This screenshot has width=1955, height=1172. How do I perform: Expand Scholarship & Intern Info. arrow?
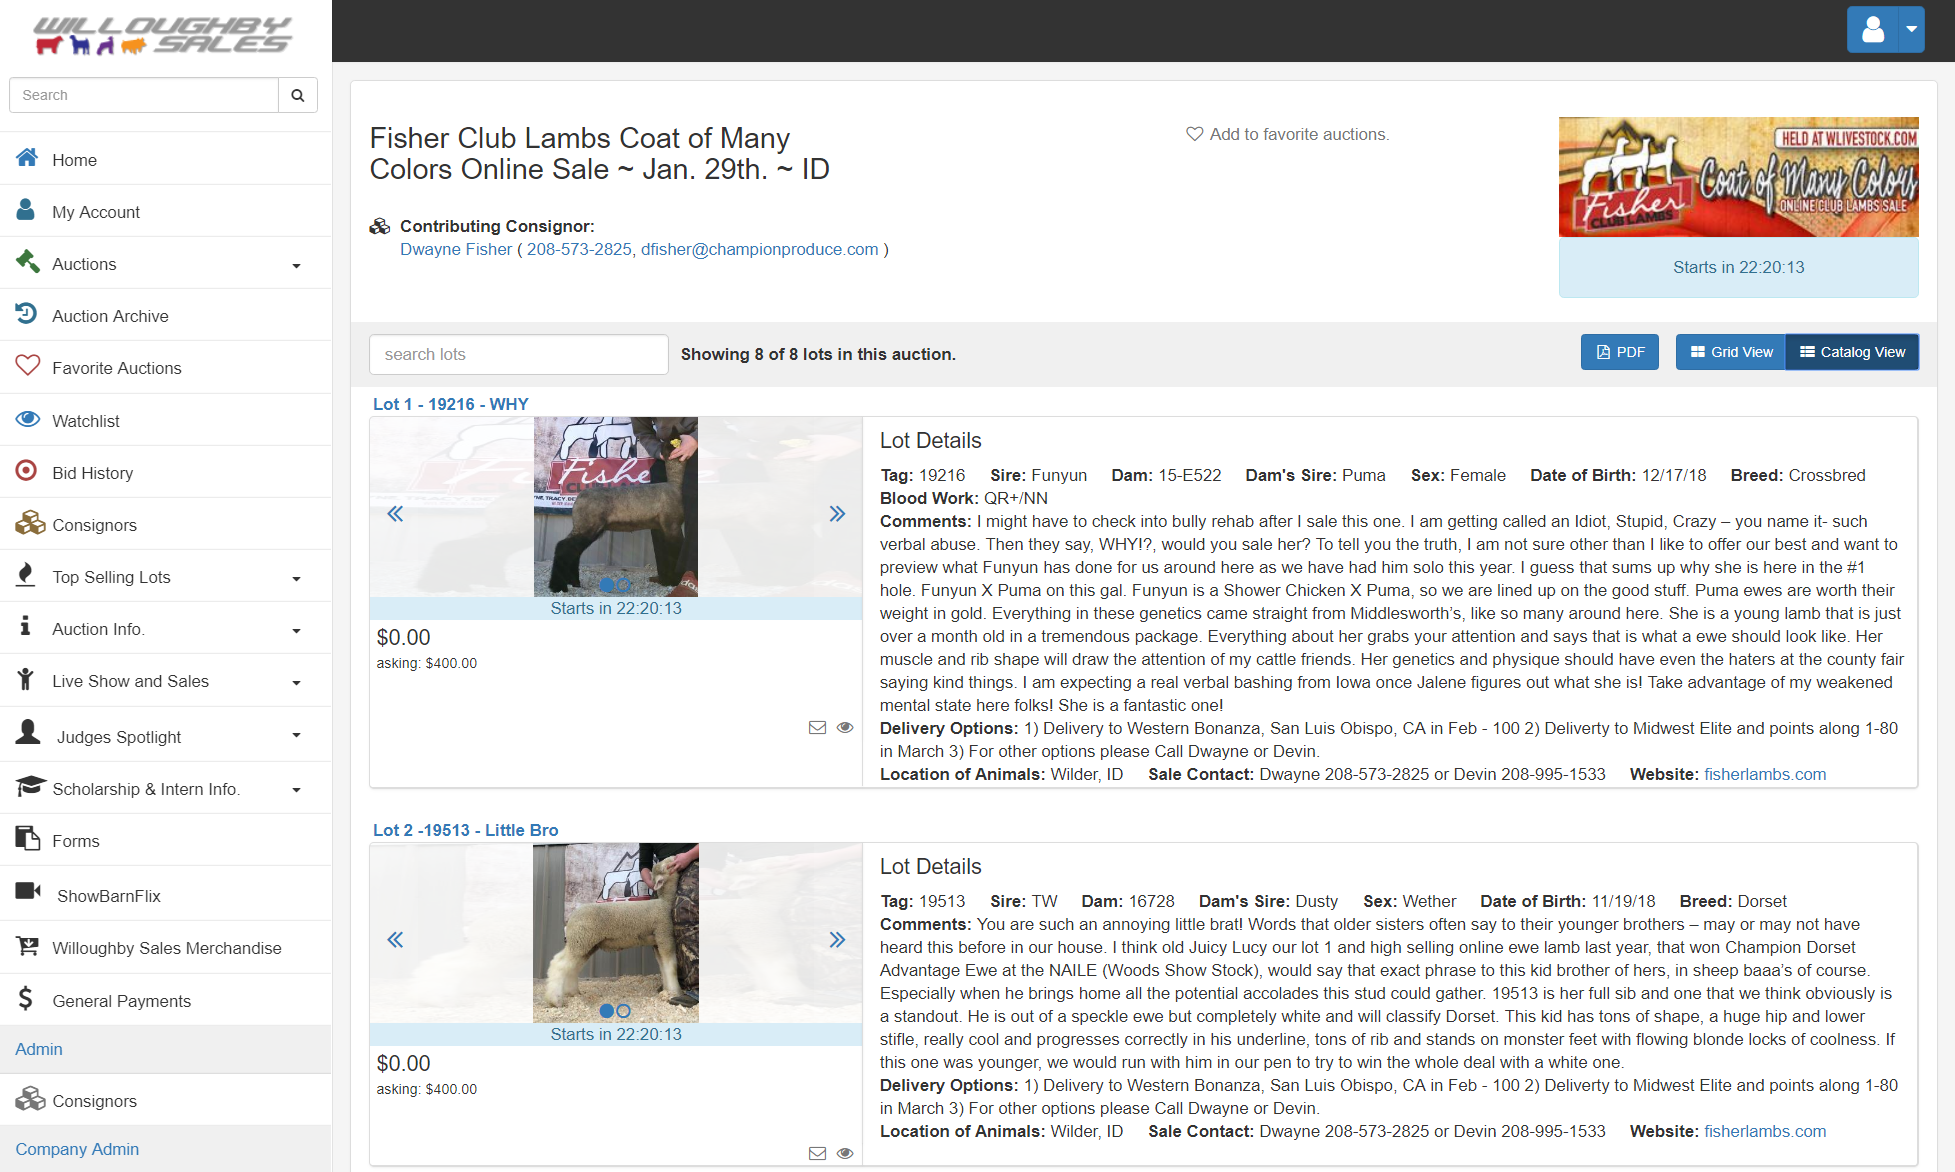click(x=296, y=790)
